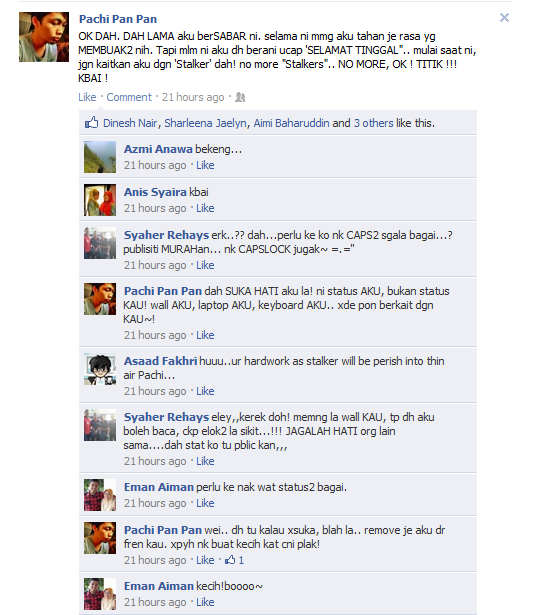Open Dinesh Nair's profile
The height and width of the screenshot is (615, 551).
tap(130, 123)
